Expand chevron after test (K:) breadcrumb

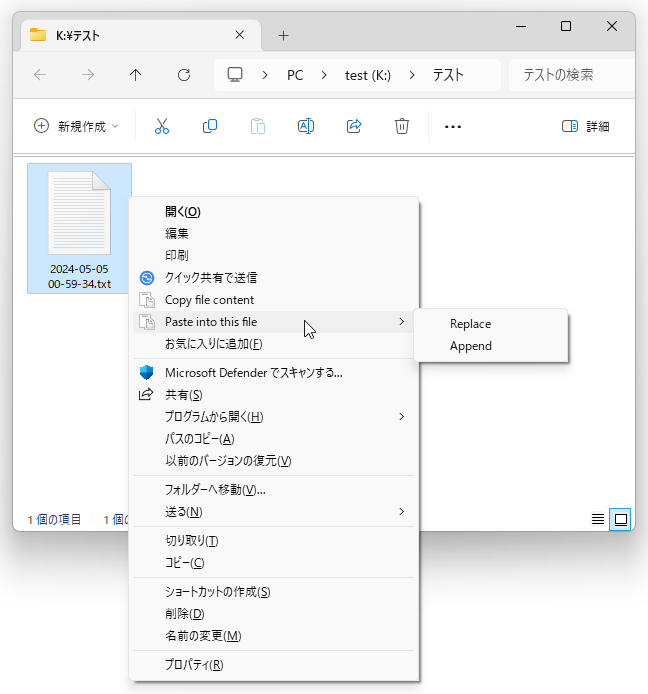(x=412, y=75)
